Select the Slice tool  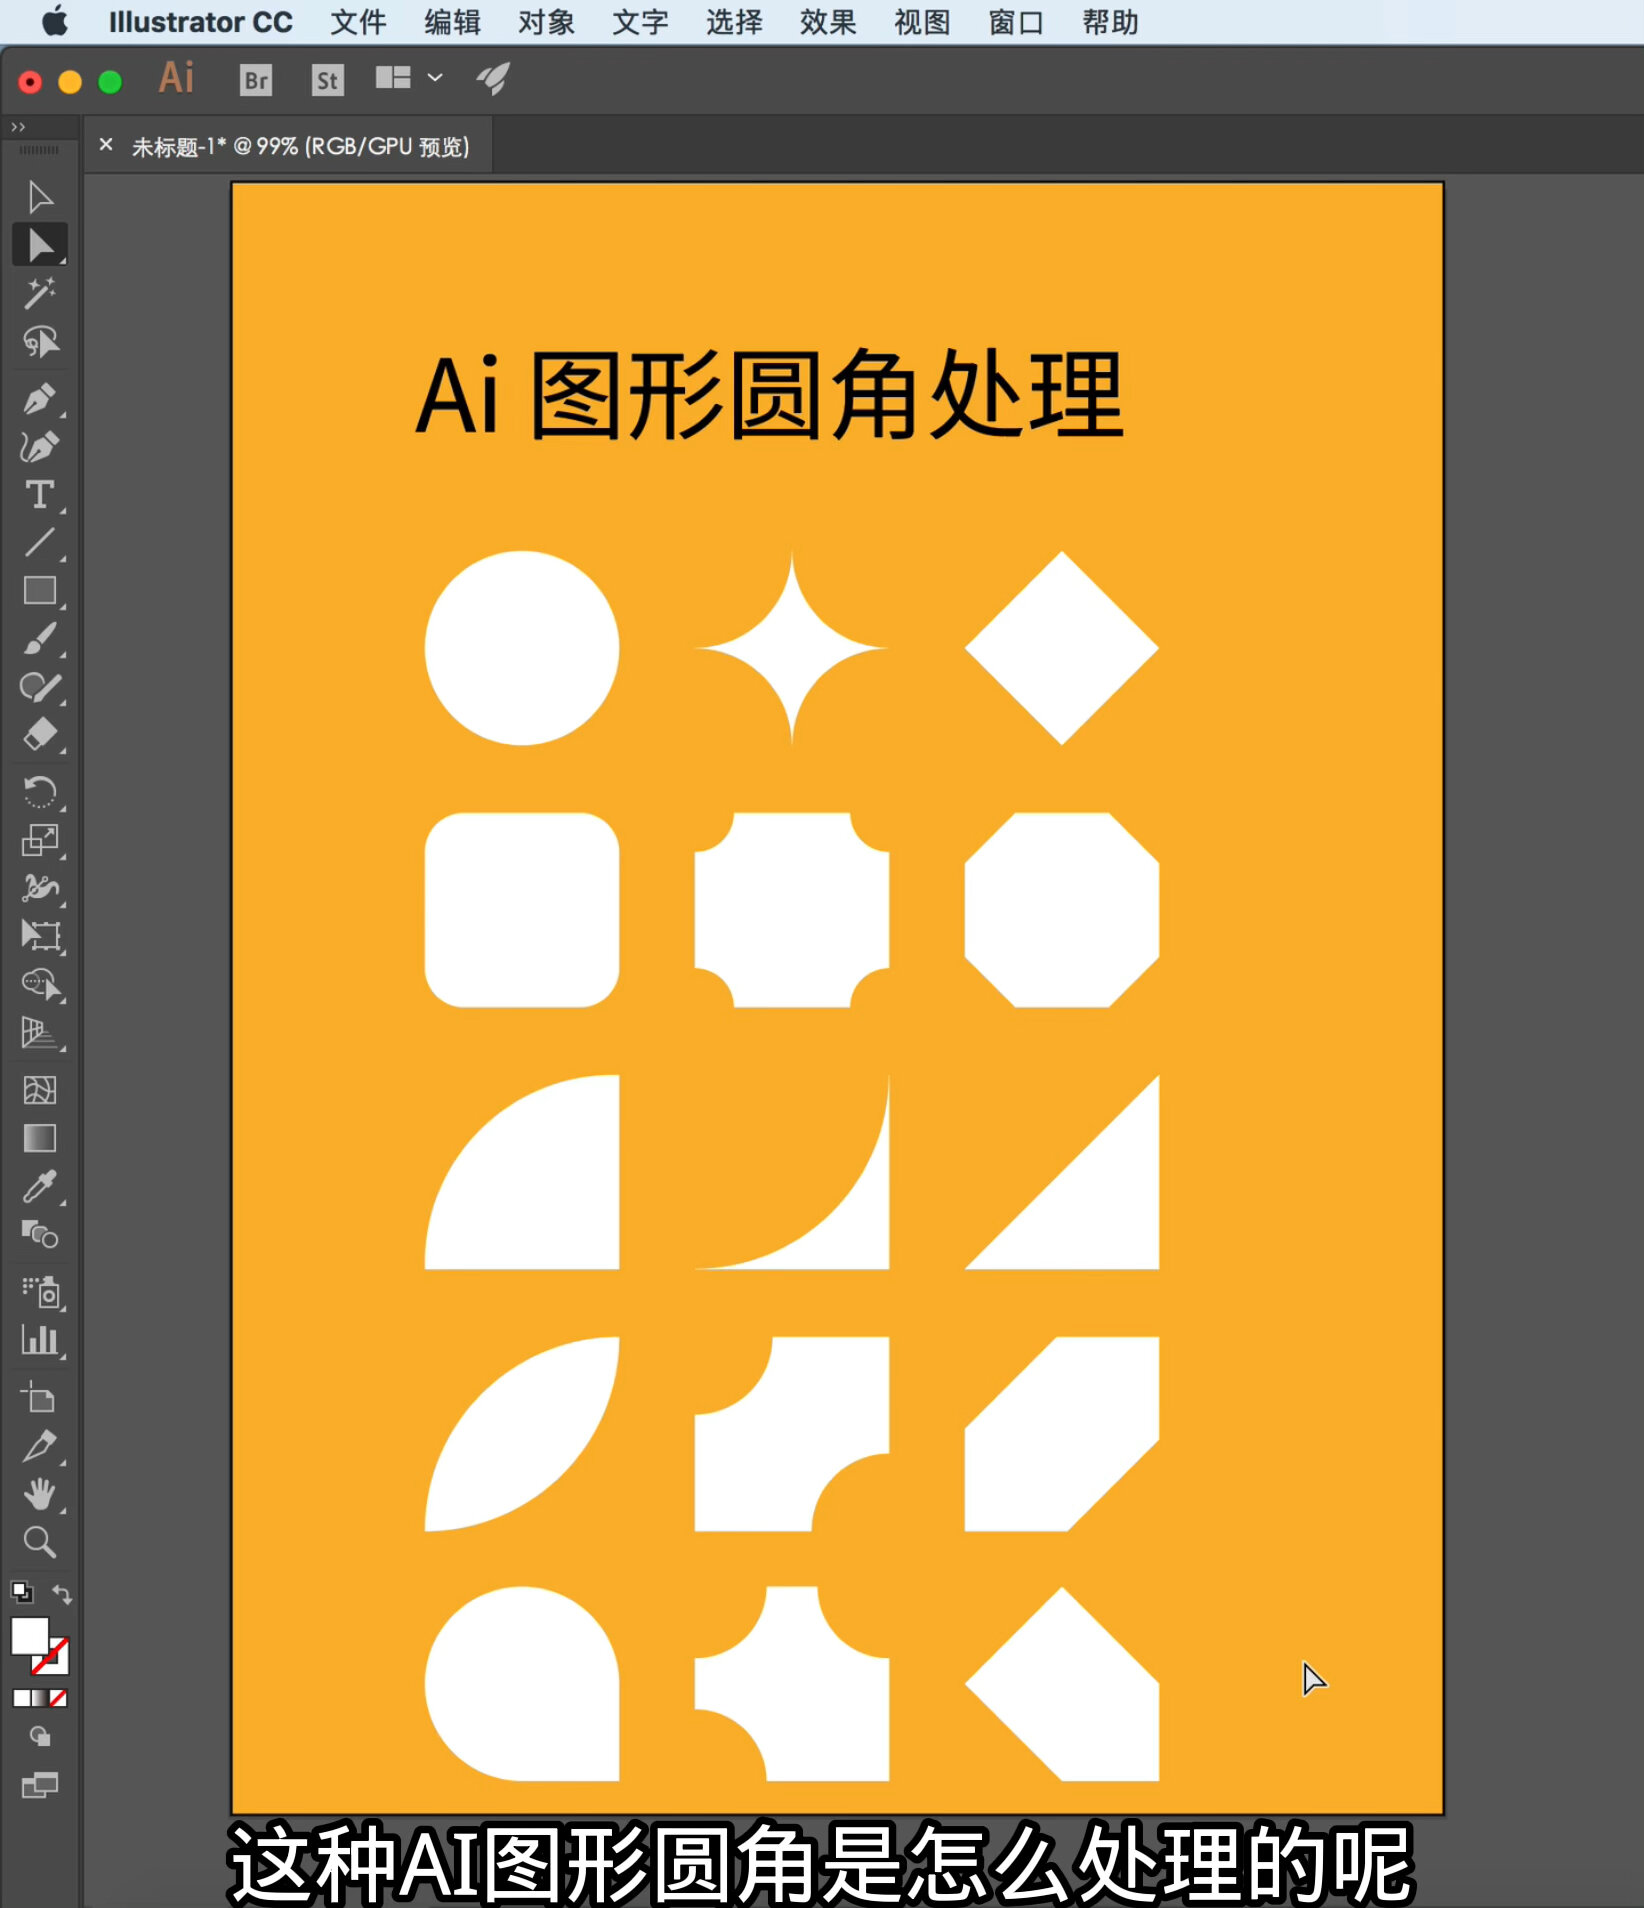coord(40,1446)
